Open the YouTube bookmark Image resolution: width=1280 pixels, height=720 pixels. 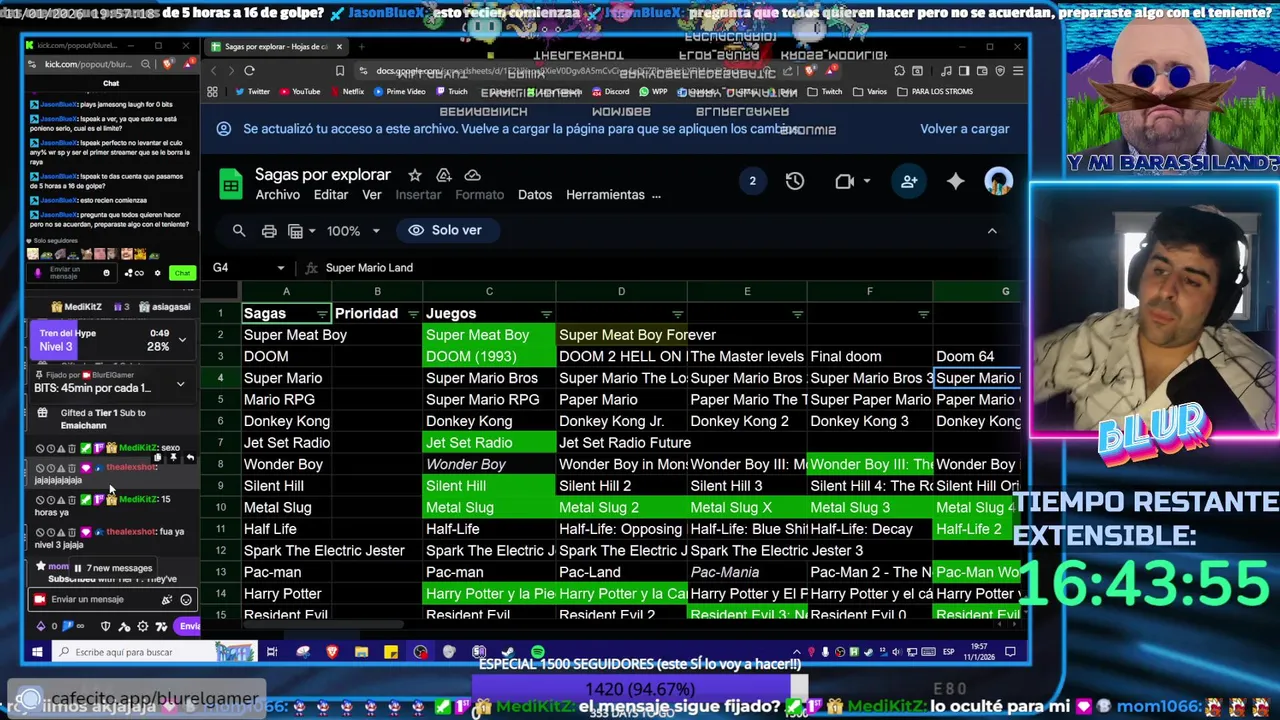pyautogui.click(x=299, y=92)
